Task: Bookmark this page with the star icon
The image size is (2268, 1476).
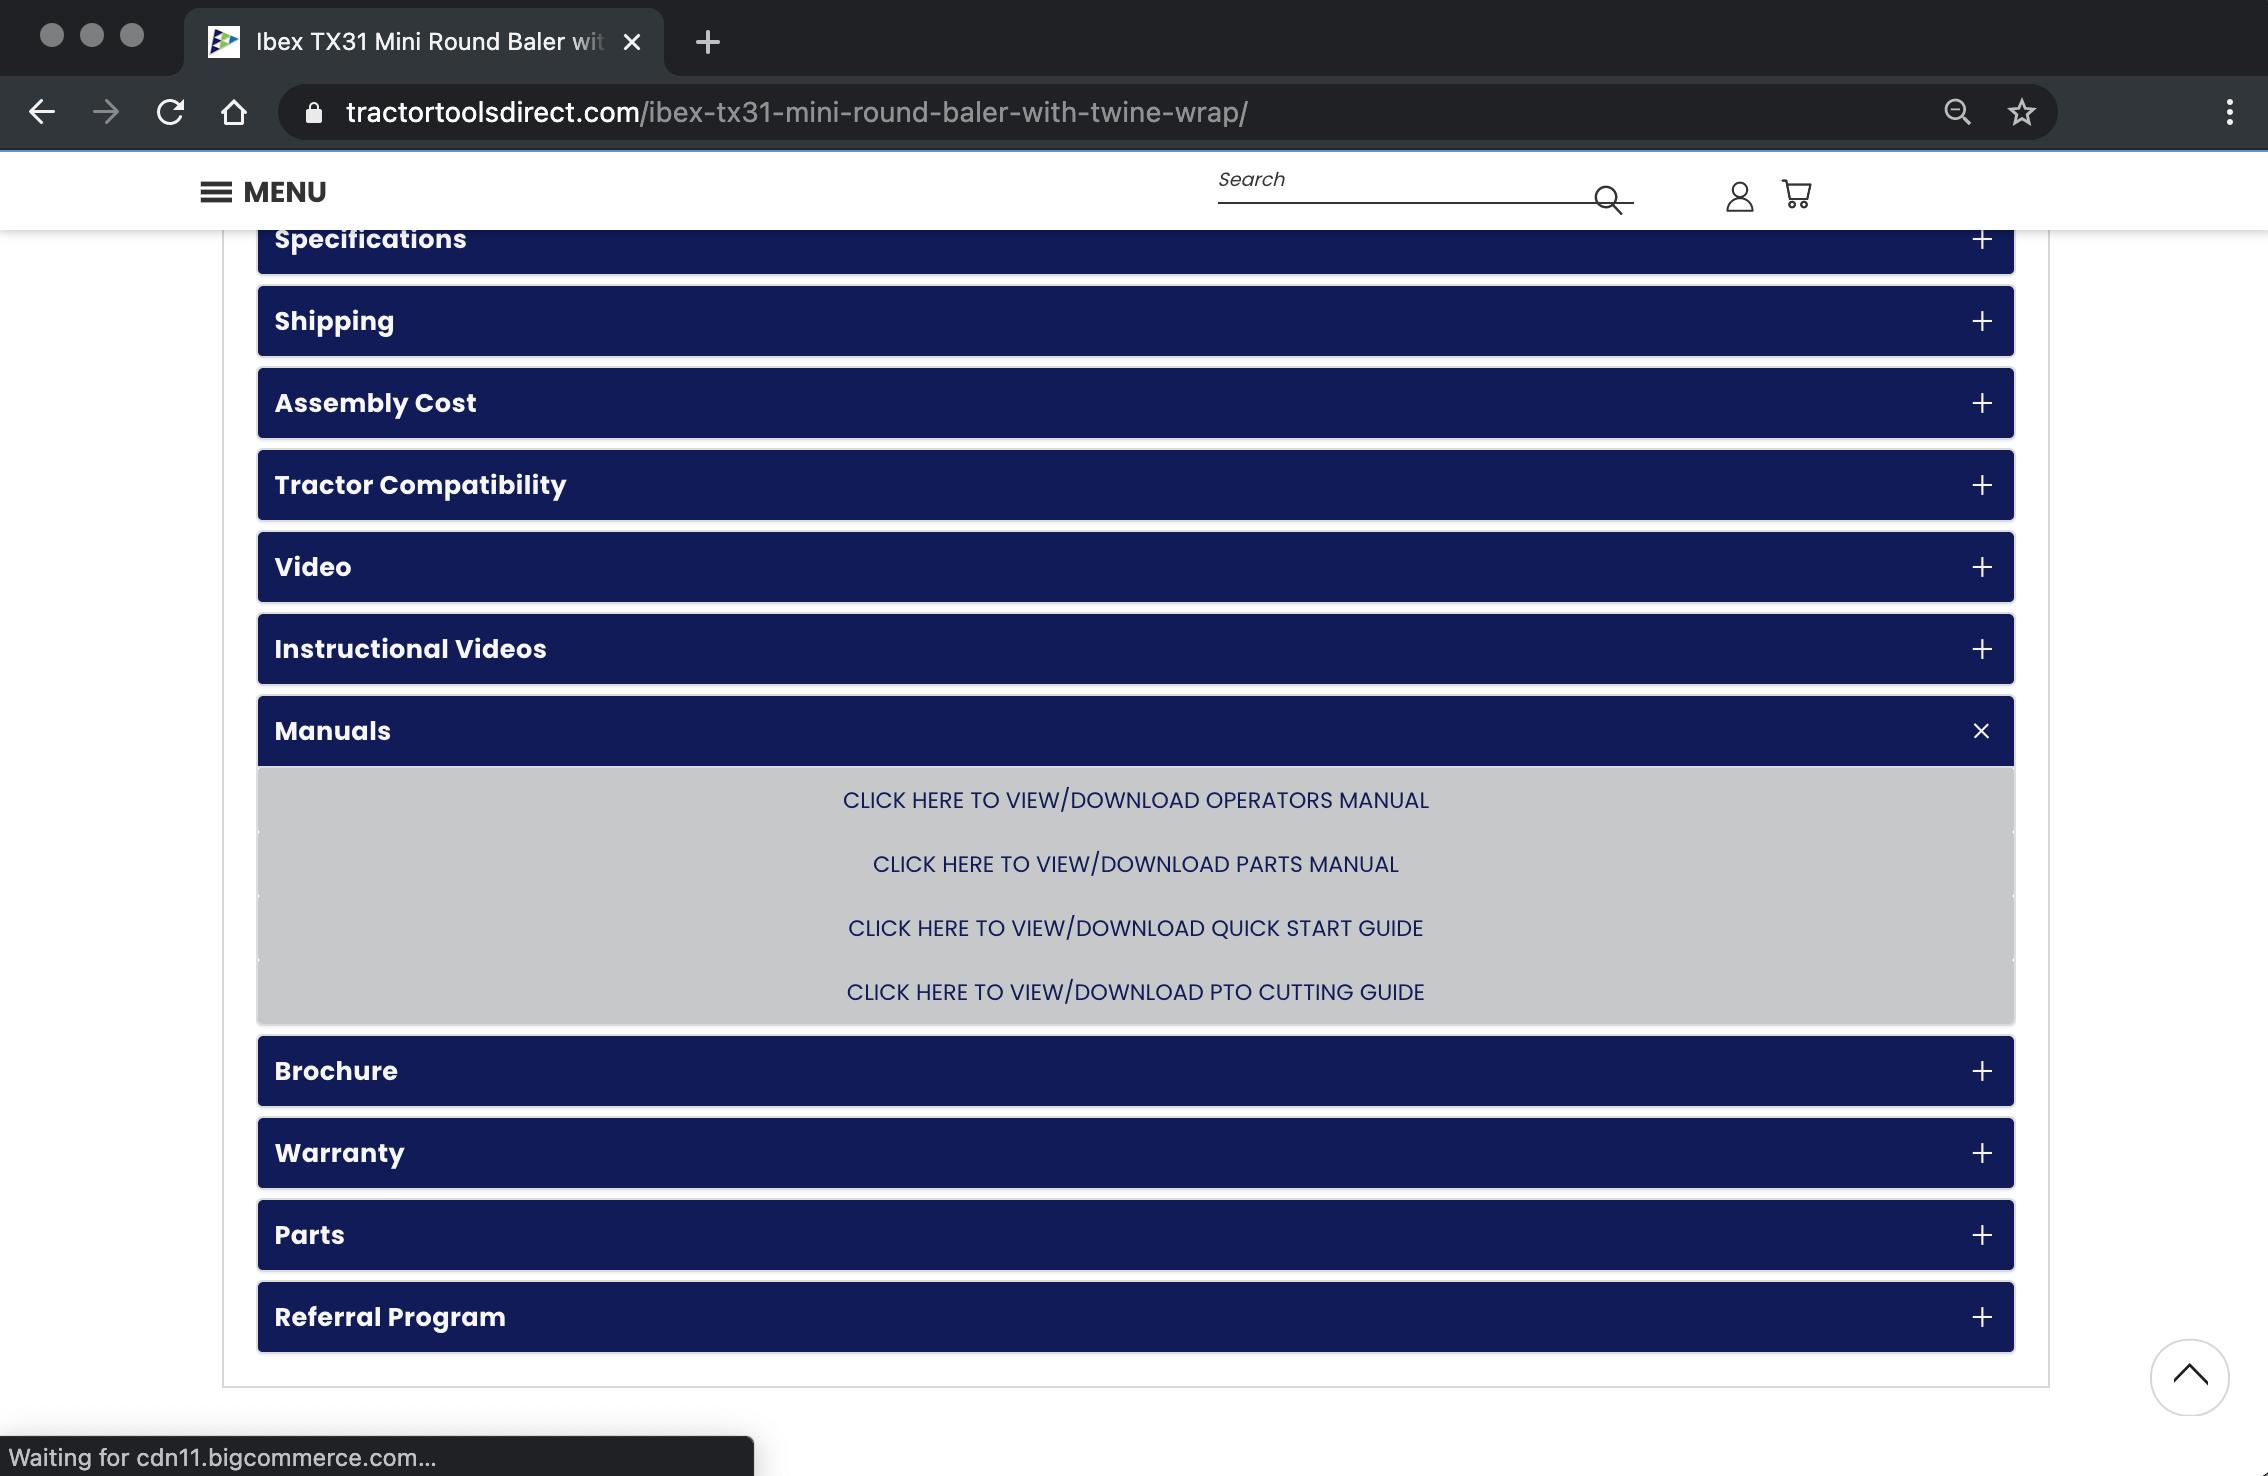Action: [x=2021, y=112]
